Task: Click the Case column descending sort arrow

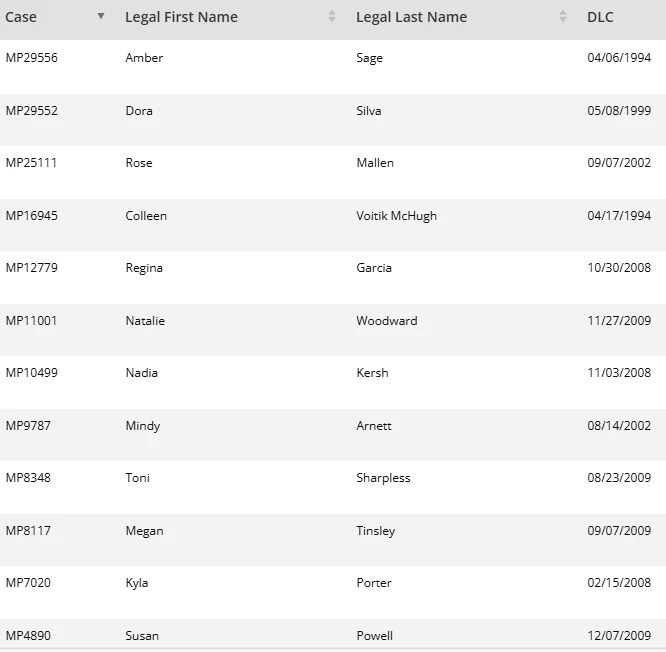Action: 101,17
